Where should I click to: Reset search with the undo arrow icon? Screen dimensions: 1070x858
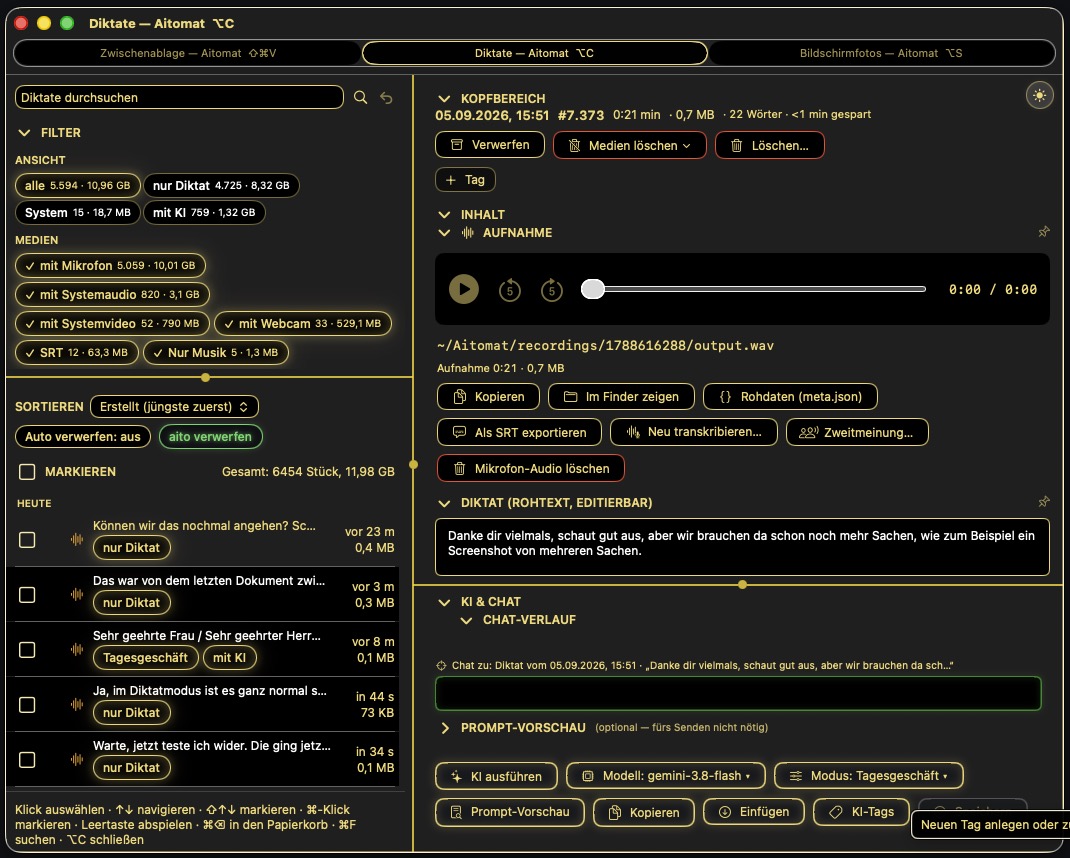click(386, 98)
